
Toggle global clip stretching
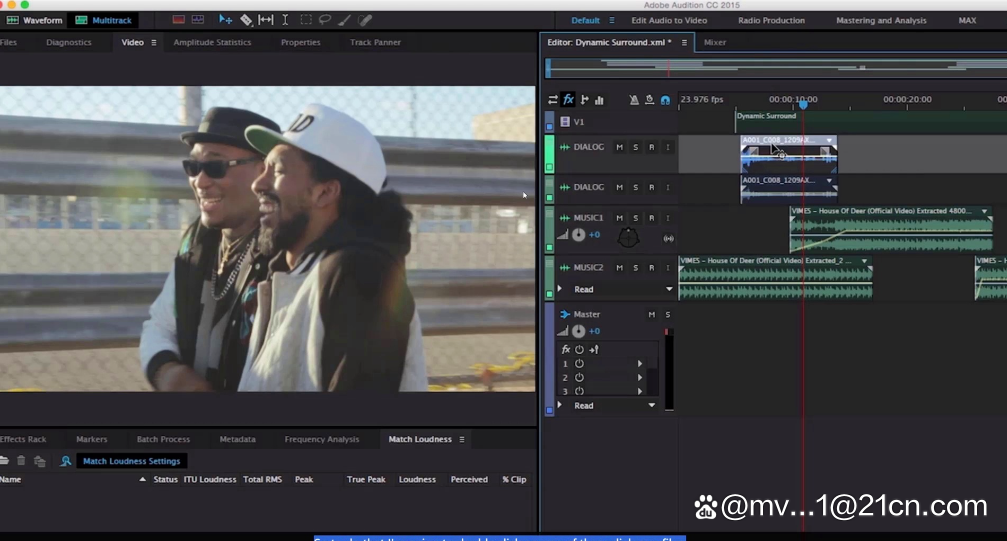click(x=649, y=100)
